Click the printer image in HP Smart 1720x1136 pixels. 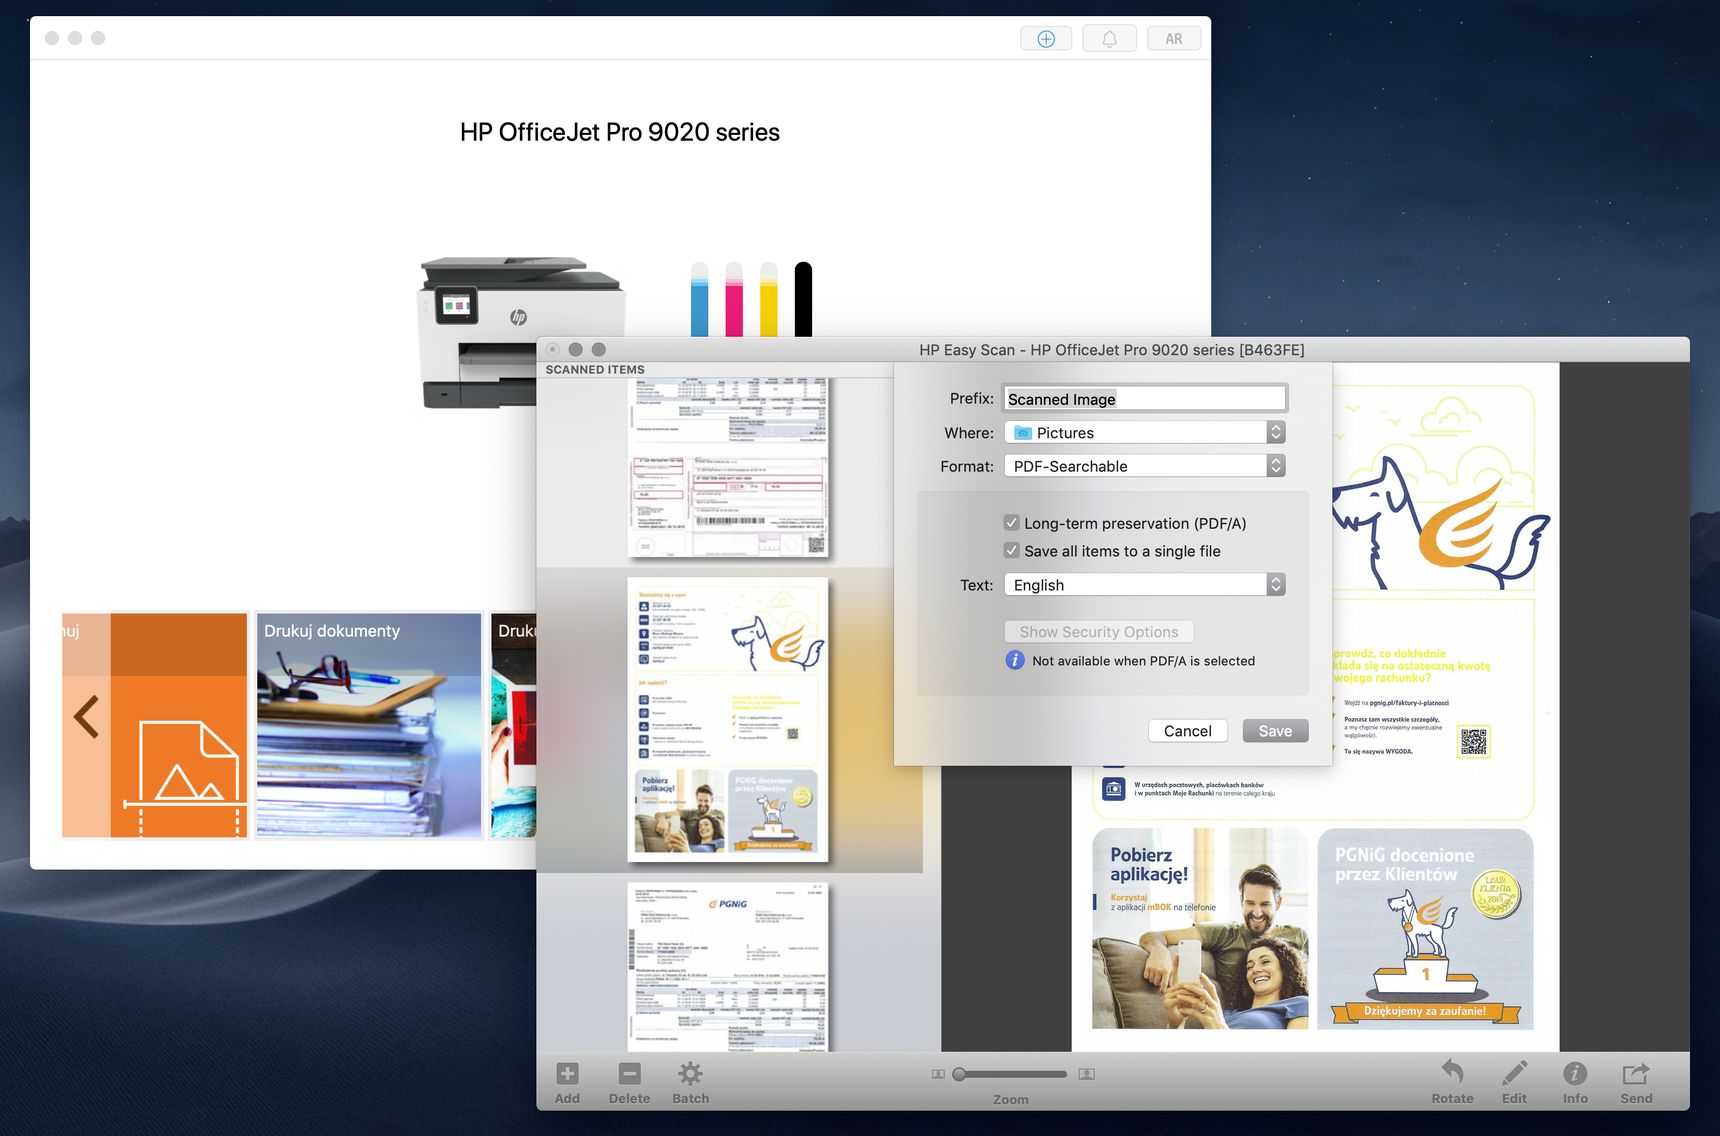pyautogui.click(x=520, y=332)
